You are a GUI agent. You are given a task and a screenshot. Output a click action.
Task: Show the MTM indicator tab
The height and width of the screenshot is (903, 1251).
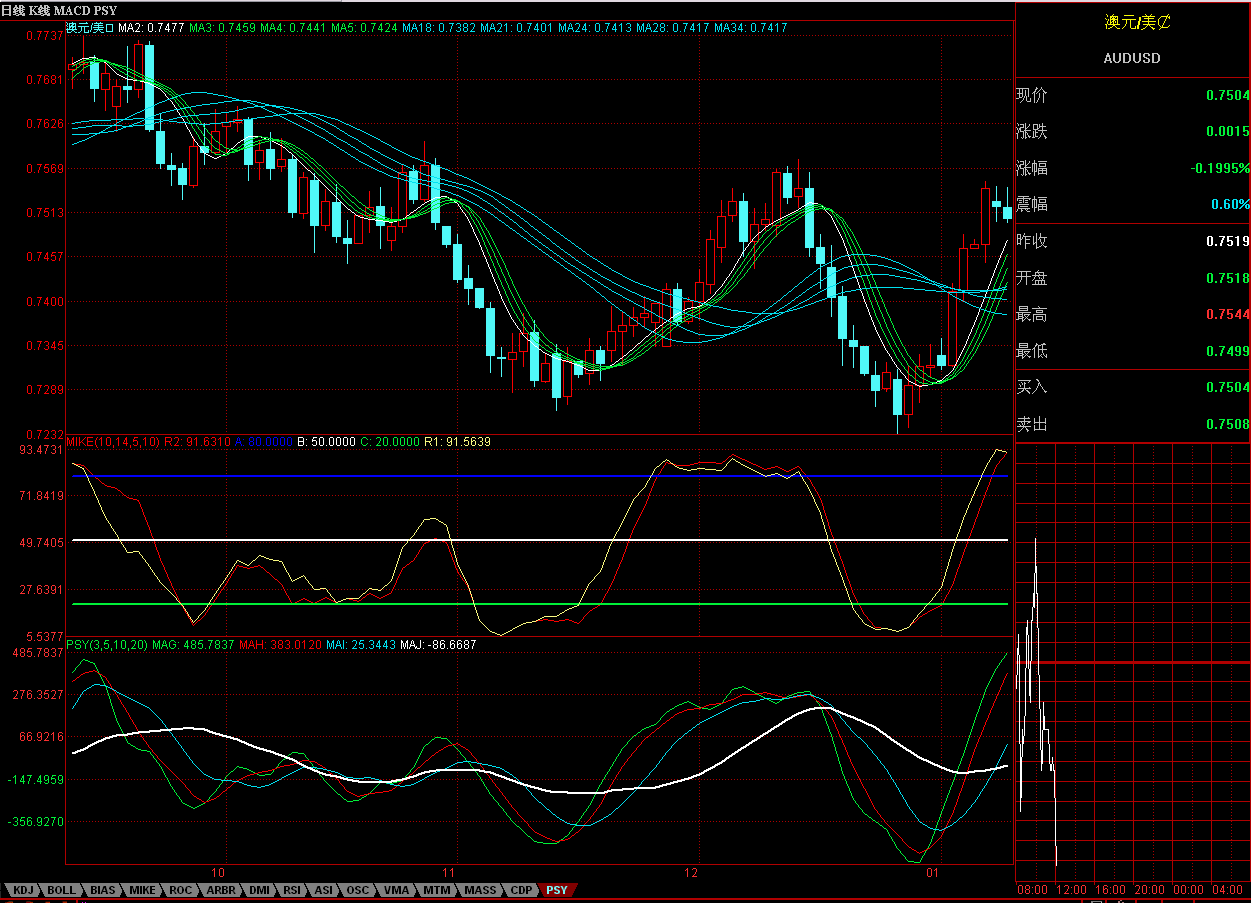[x=436, y=890]
